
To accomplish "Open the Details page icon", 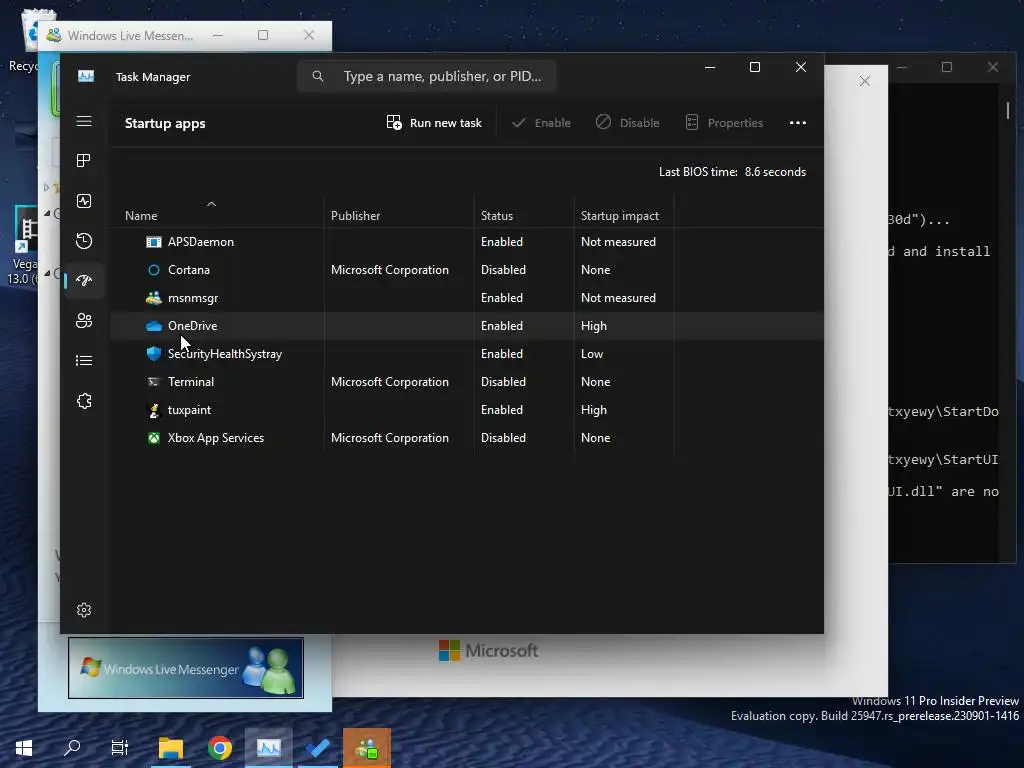I will click(84, 360).
